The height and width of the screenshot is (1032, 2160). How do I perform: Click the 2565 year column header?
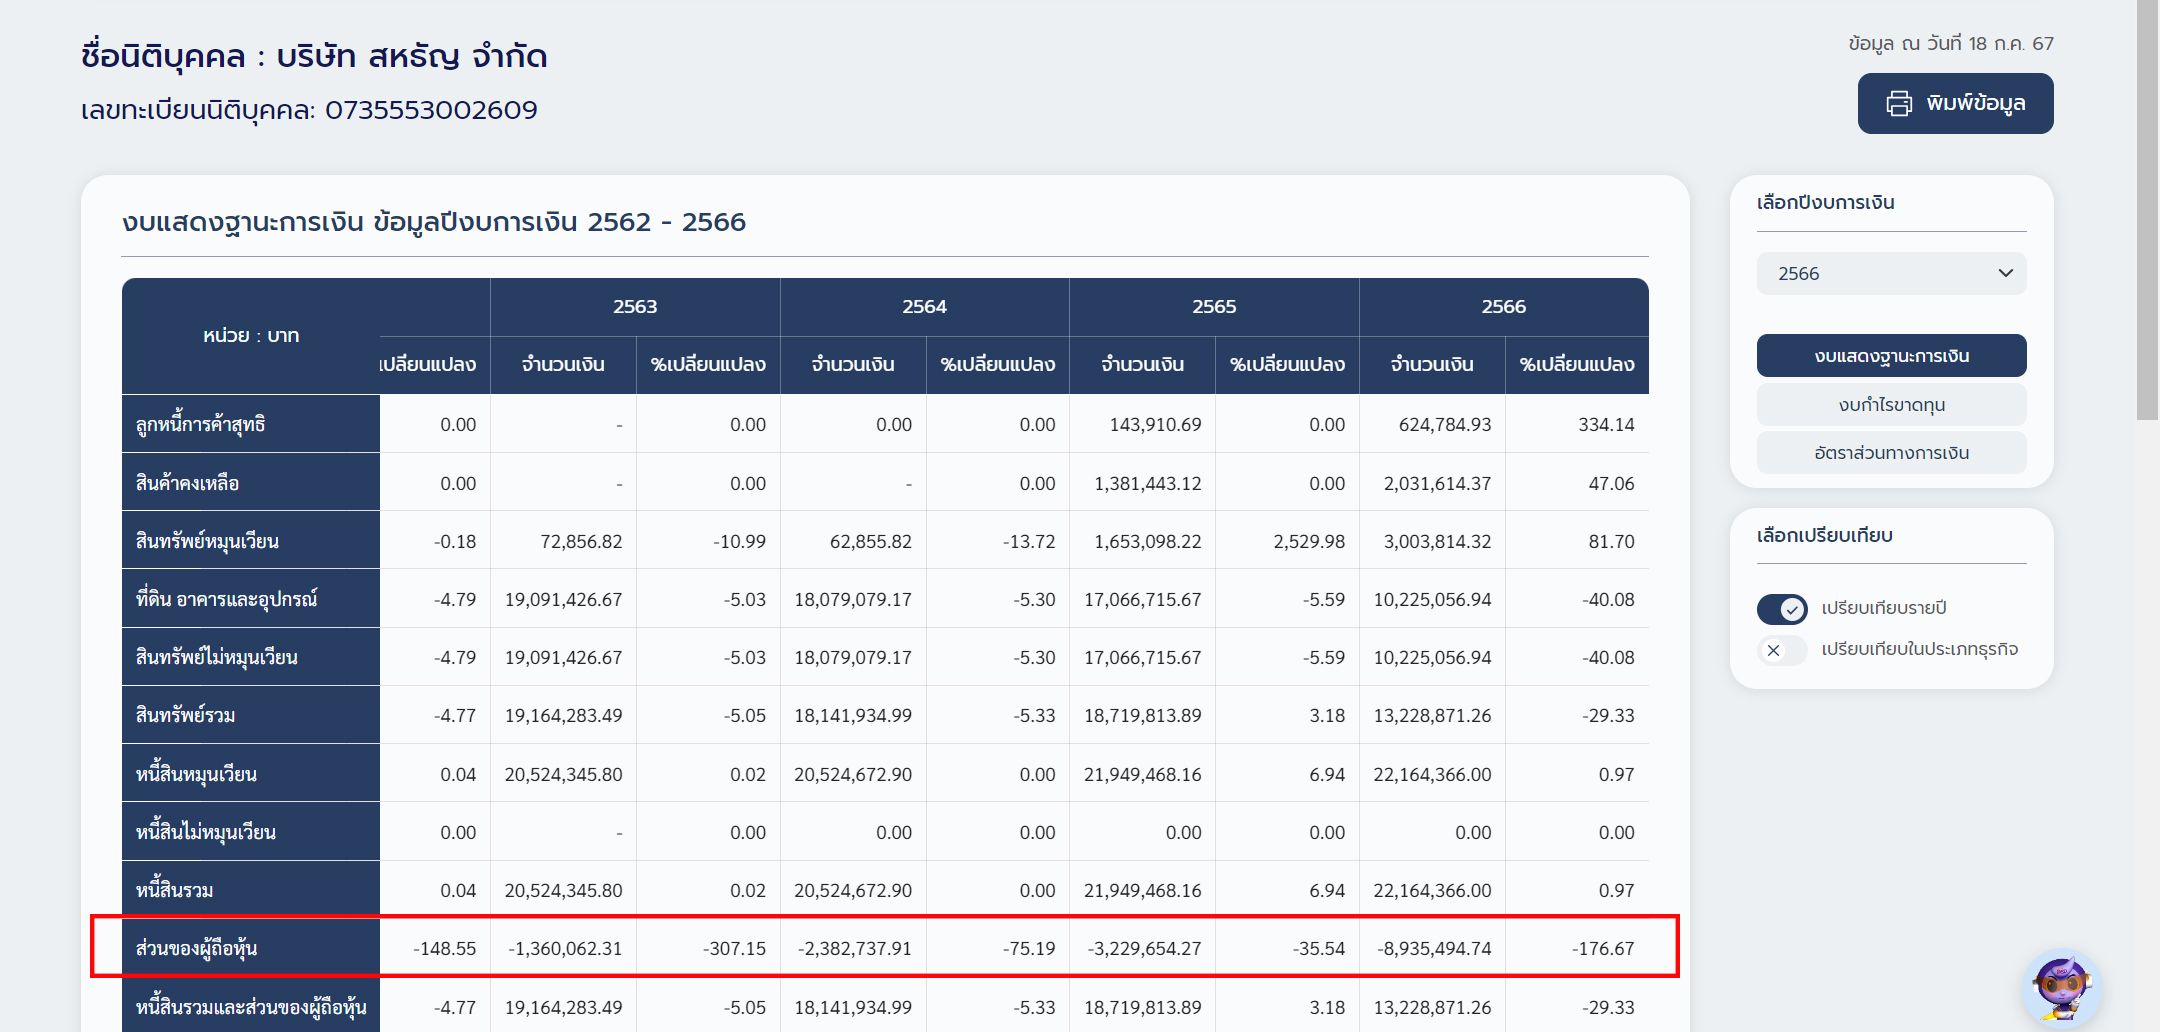(1214, 307)
